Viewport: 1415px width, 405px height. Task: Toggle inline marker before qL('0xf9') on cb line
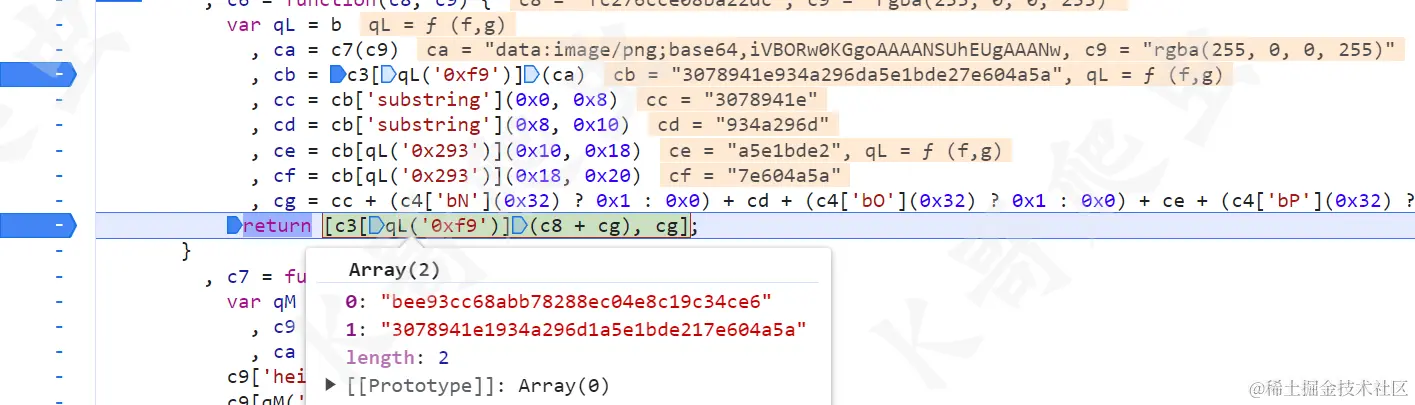click(x=389, y=74)
